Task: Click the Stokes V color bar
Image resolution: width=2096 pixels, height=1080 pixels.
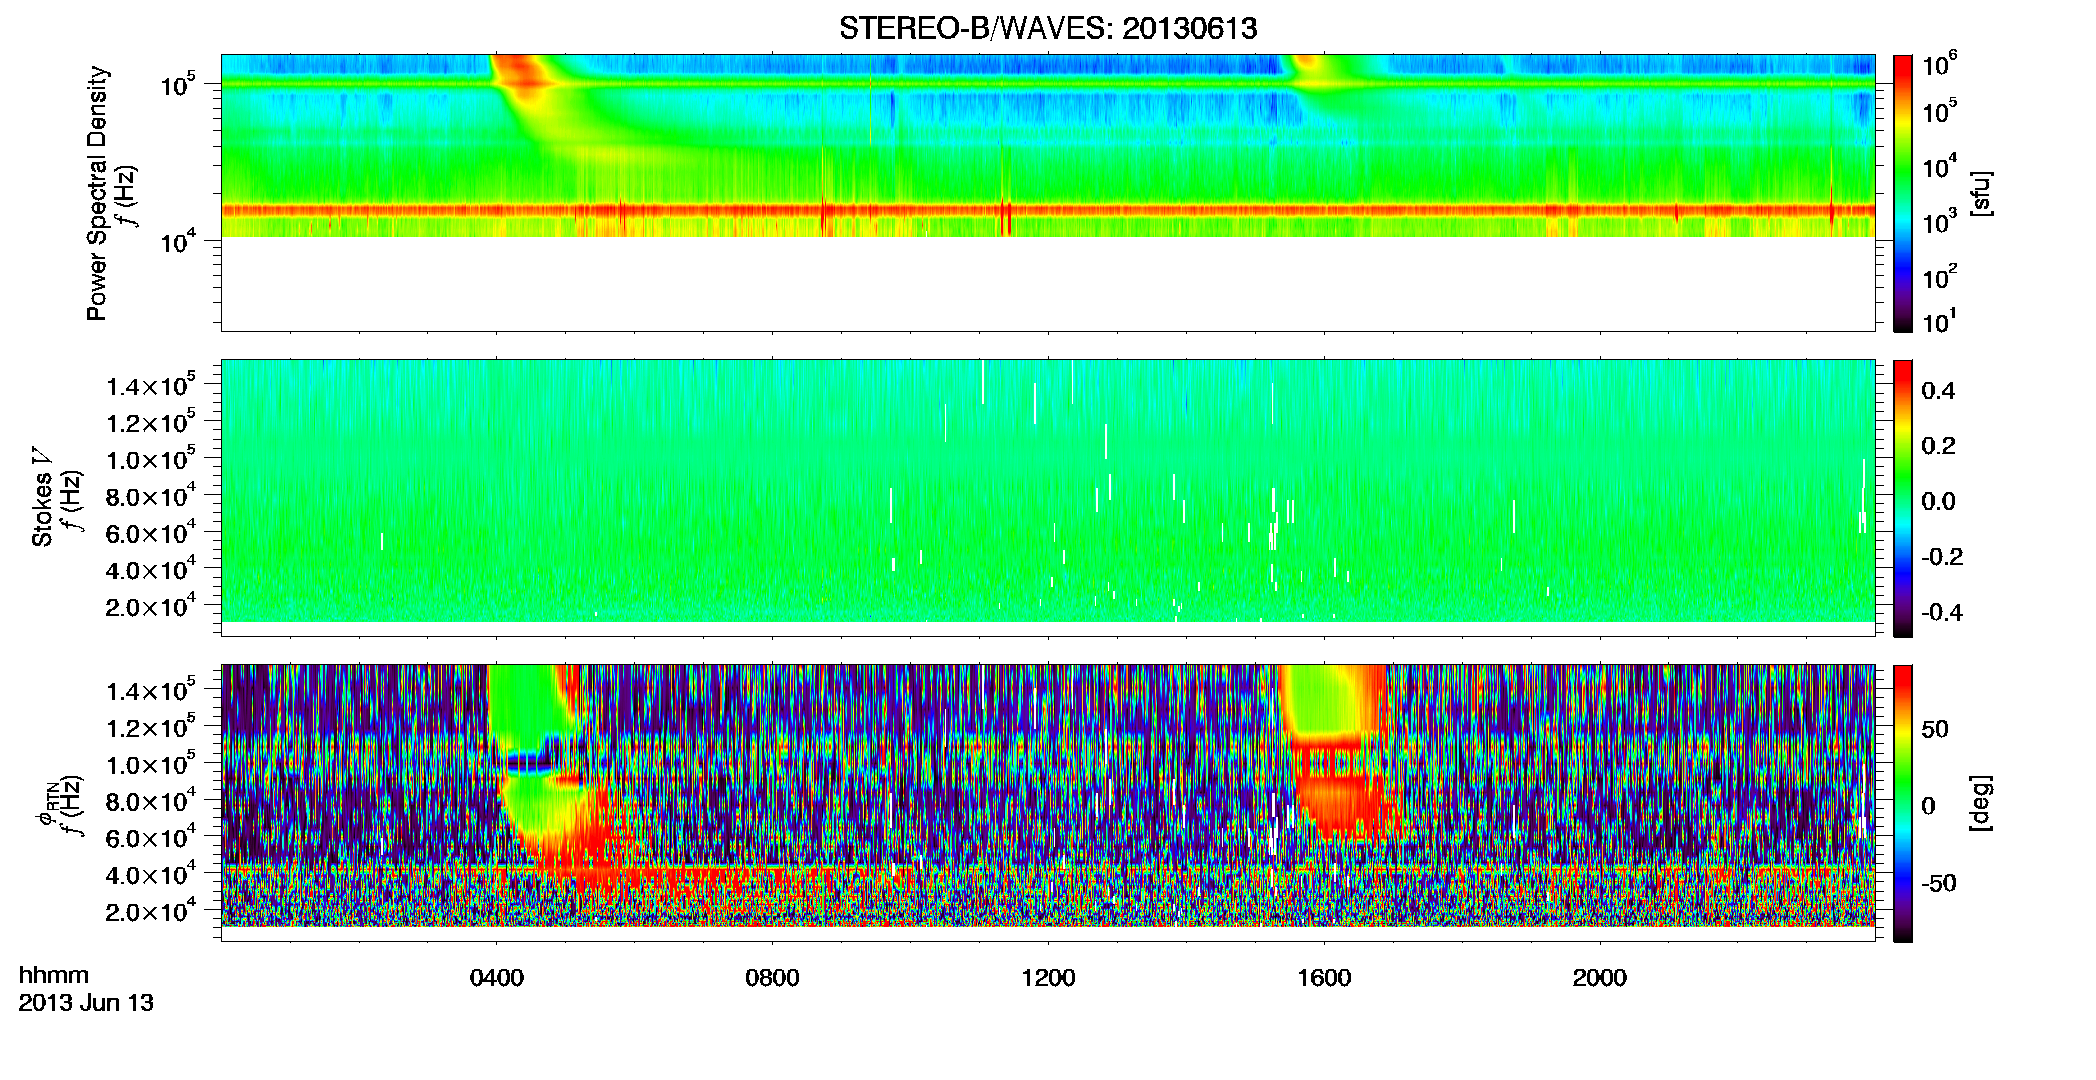Action: point(1903,498)
